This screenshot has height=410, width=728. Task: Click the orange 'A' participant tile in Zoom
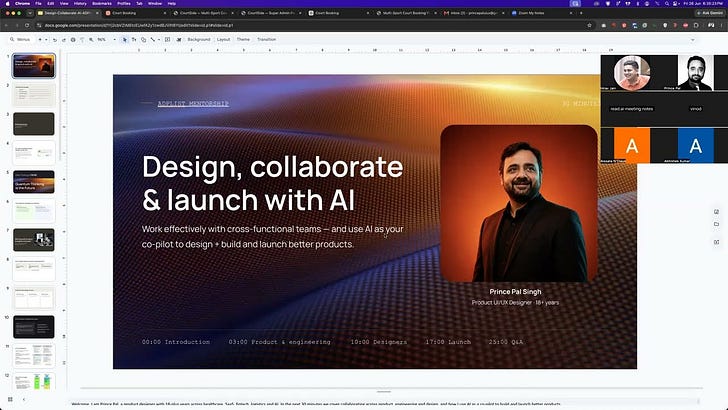632,146
